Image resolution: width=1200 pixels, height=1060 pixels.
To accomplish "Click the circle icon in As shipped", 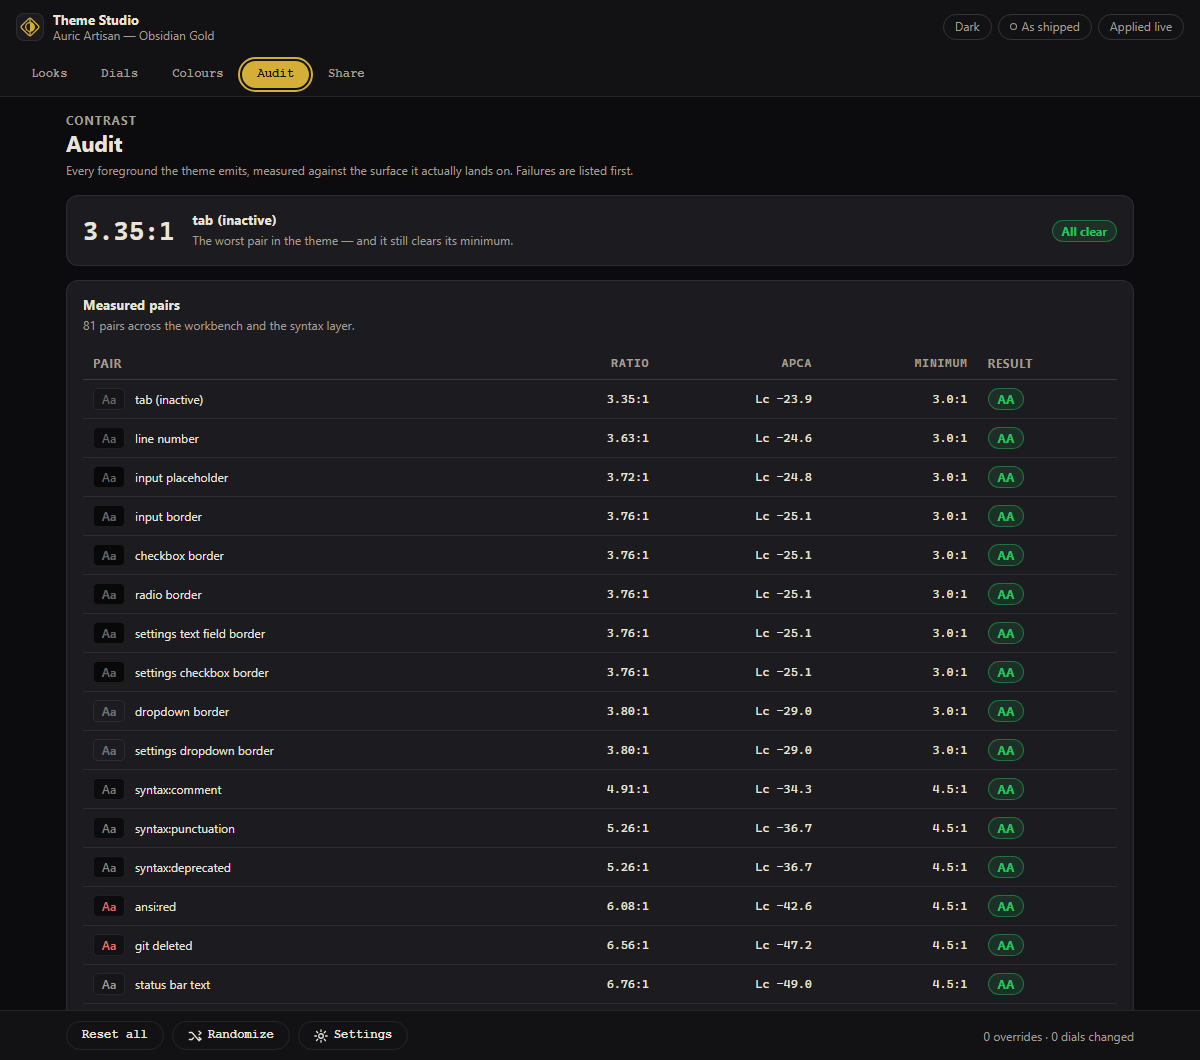I will click(1014, 27).
